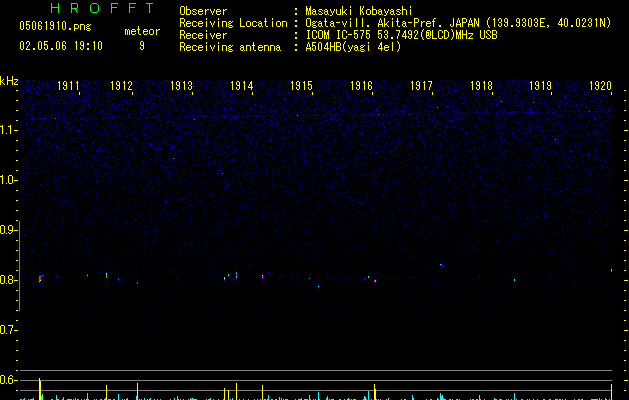
Task: Click the echo above 0.8 kHz after 1917
Action: pos(441,265)
